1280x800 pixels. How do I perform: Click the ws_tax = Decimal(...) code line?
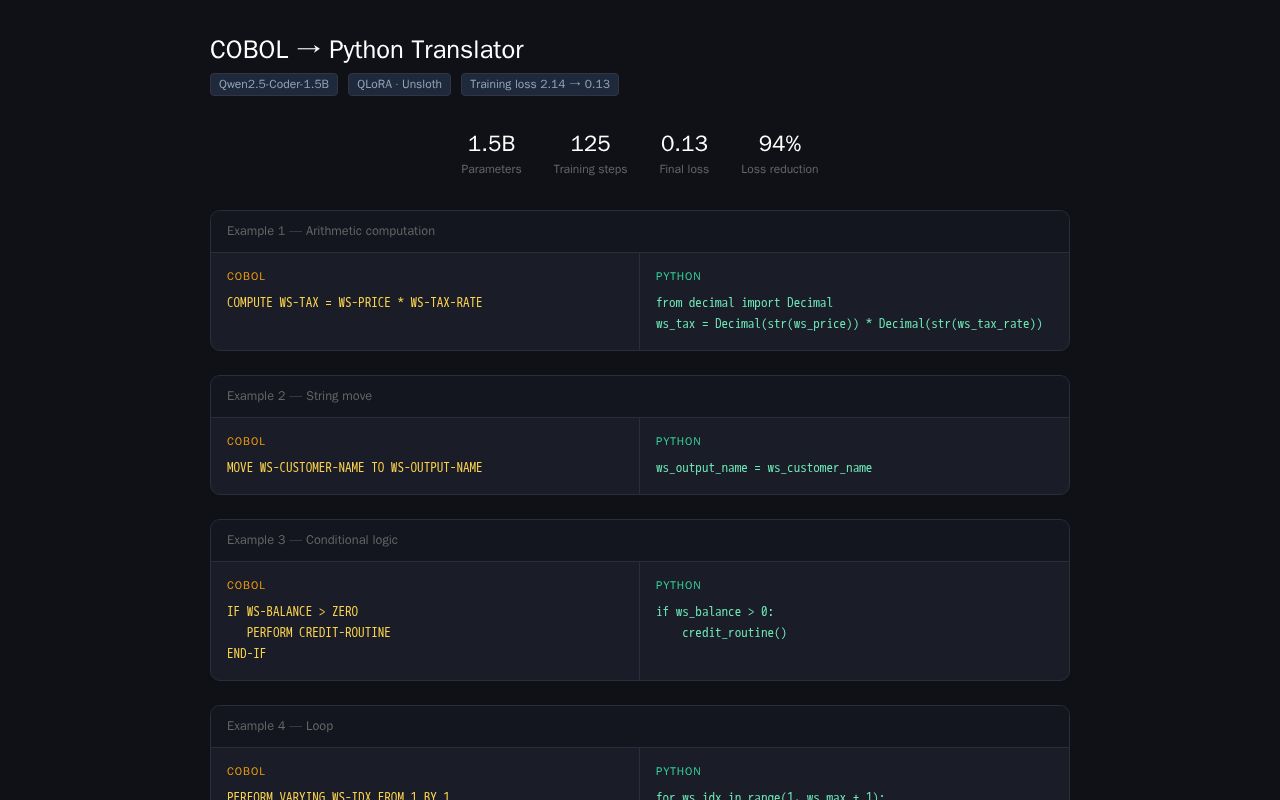tap(849, 323)
